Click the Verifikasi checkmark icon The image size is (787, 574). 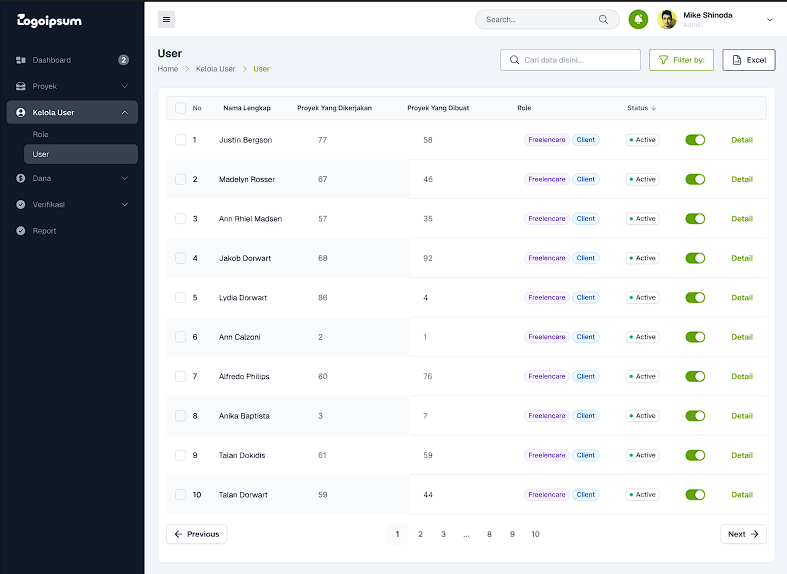click(21, 204)
